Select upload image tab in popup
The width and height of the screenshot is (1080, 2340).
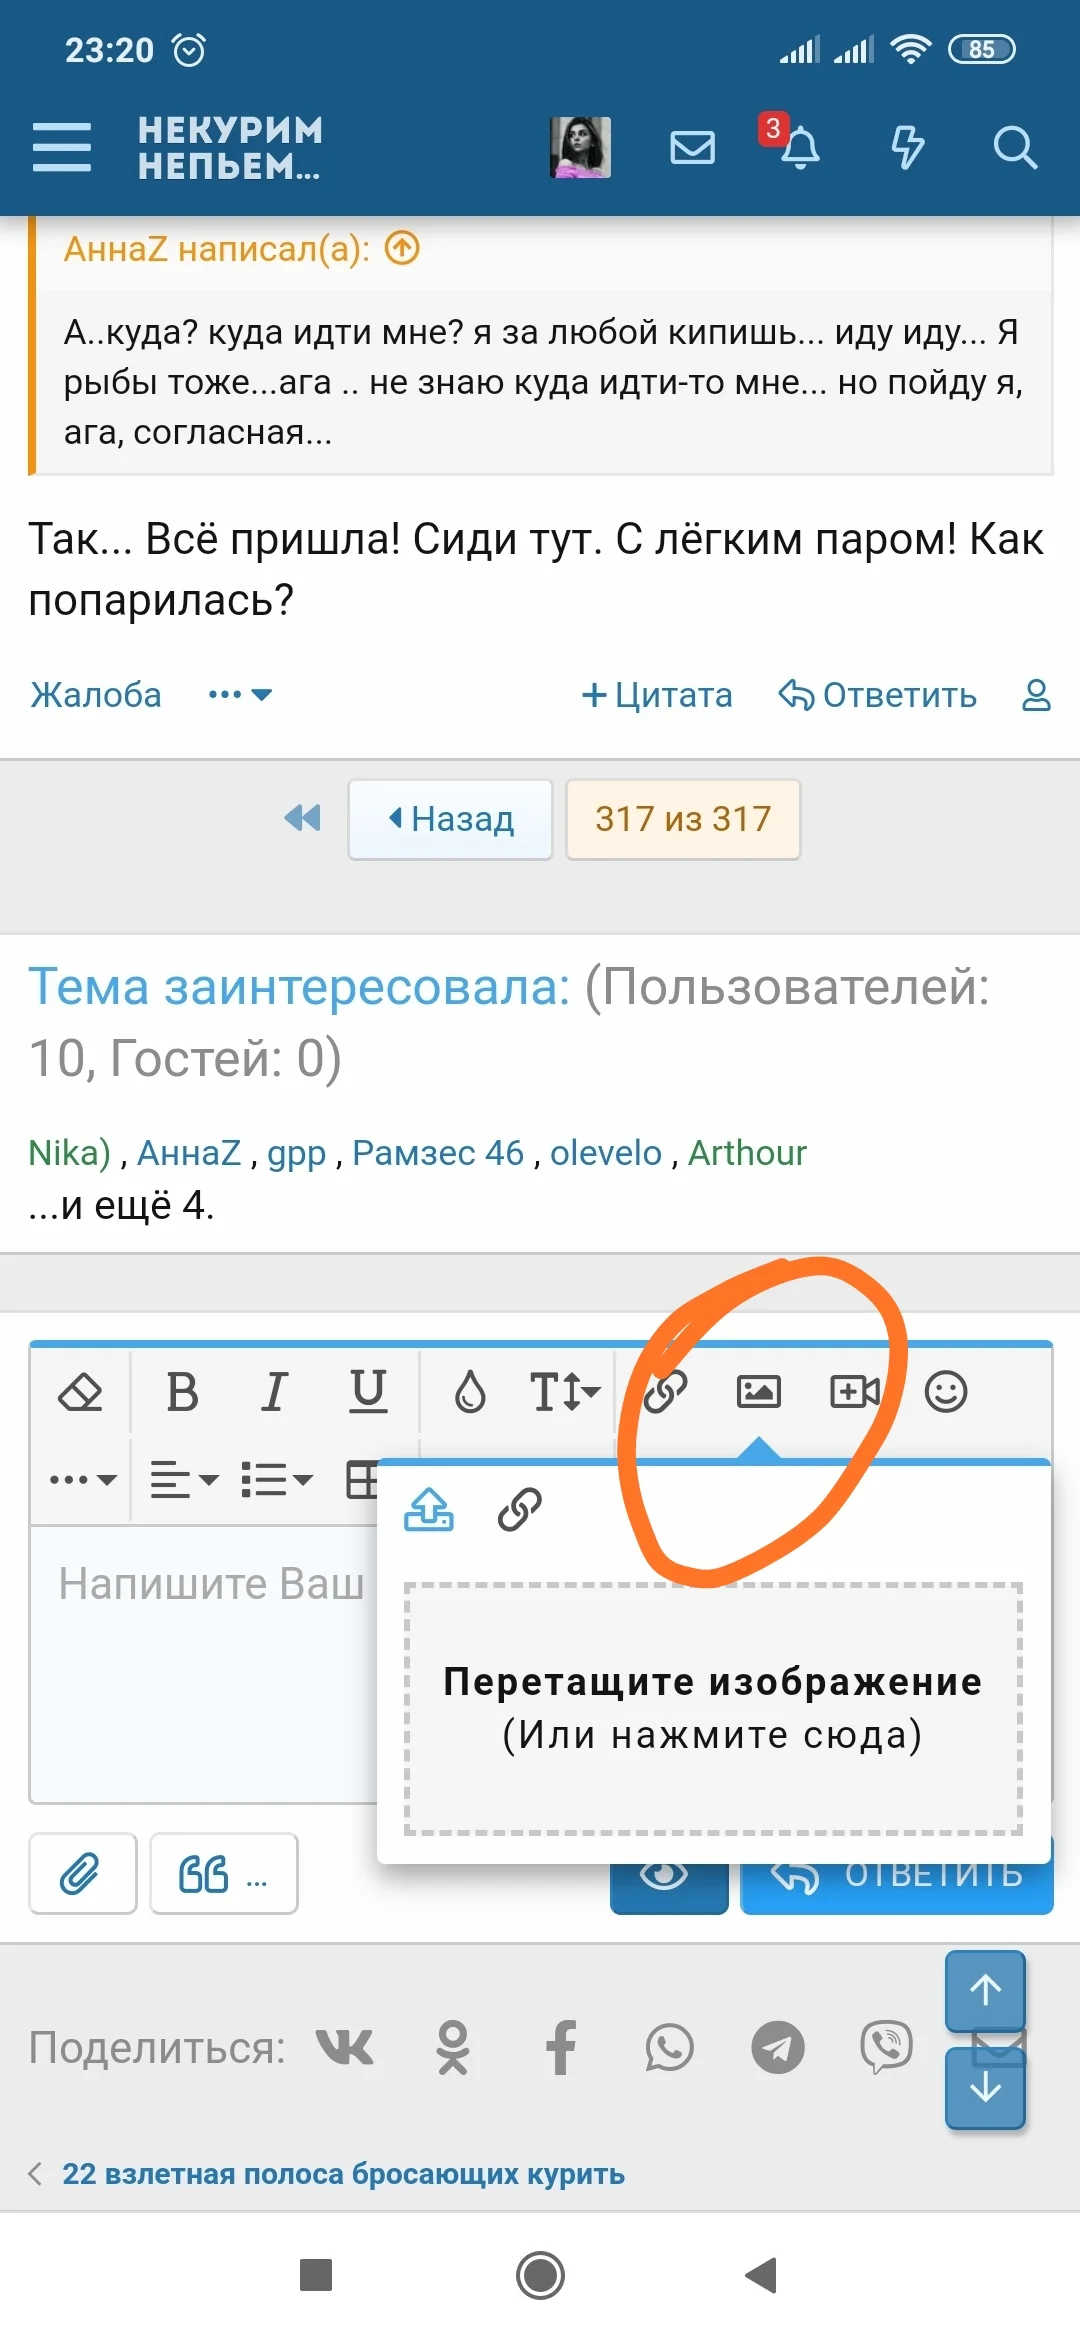(428, 1510)
